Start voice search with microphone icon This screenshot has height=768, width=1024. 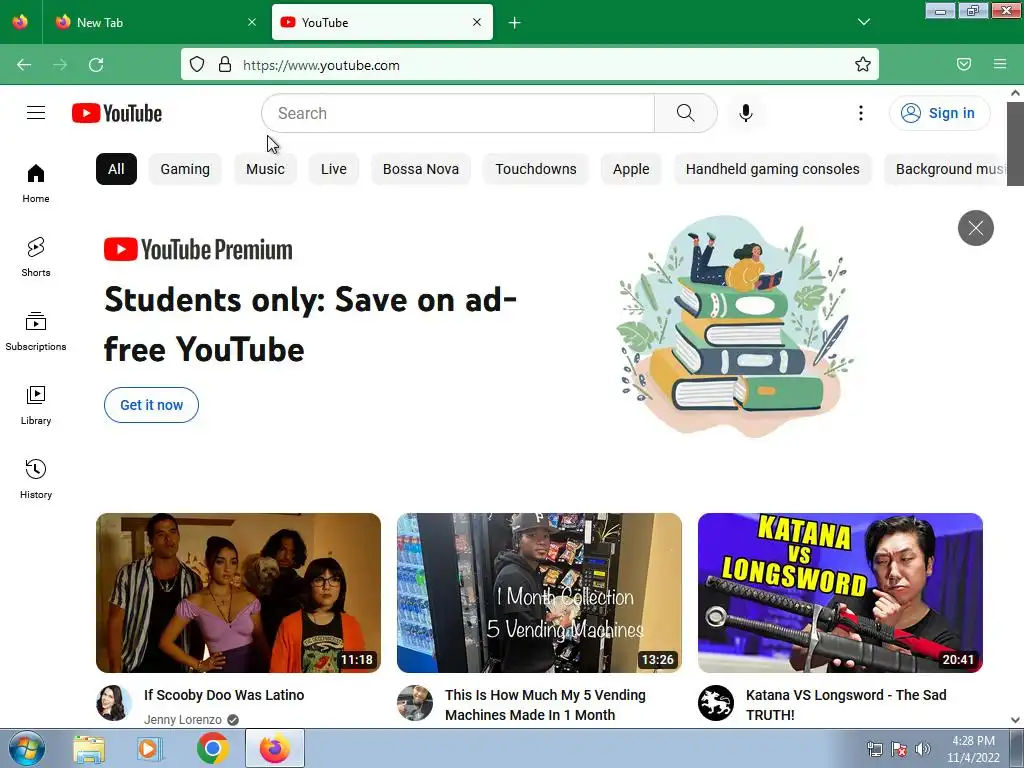click(x=746, y=113)
